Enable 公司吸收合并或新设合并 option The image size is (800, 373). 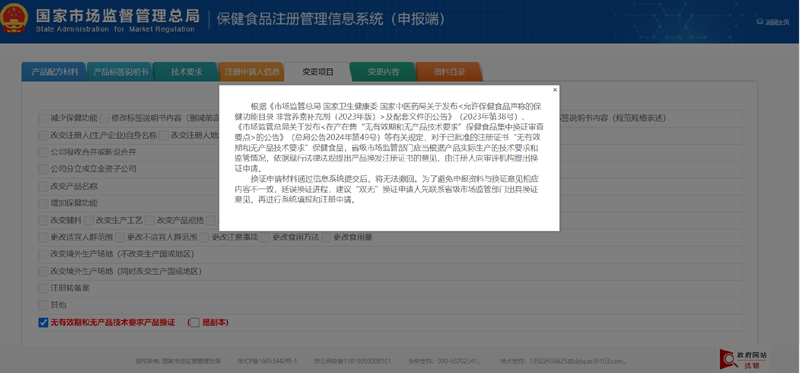(x=43, y=152)
